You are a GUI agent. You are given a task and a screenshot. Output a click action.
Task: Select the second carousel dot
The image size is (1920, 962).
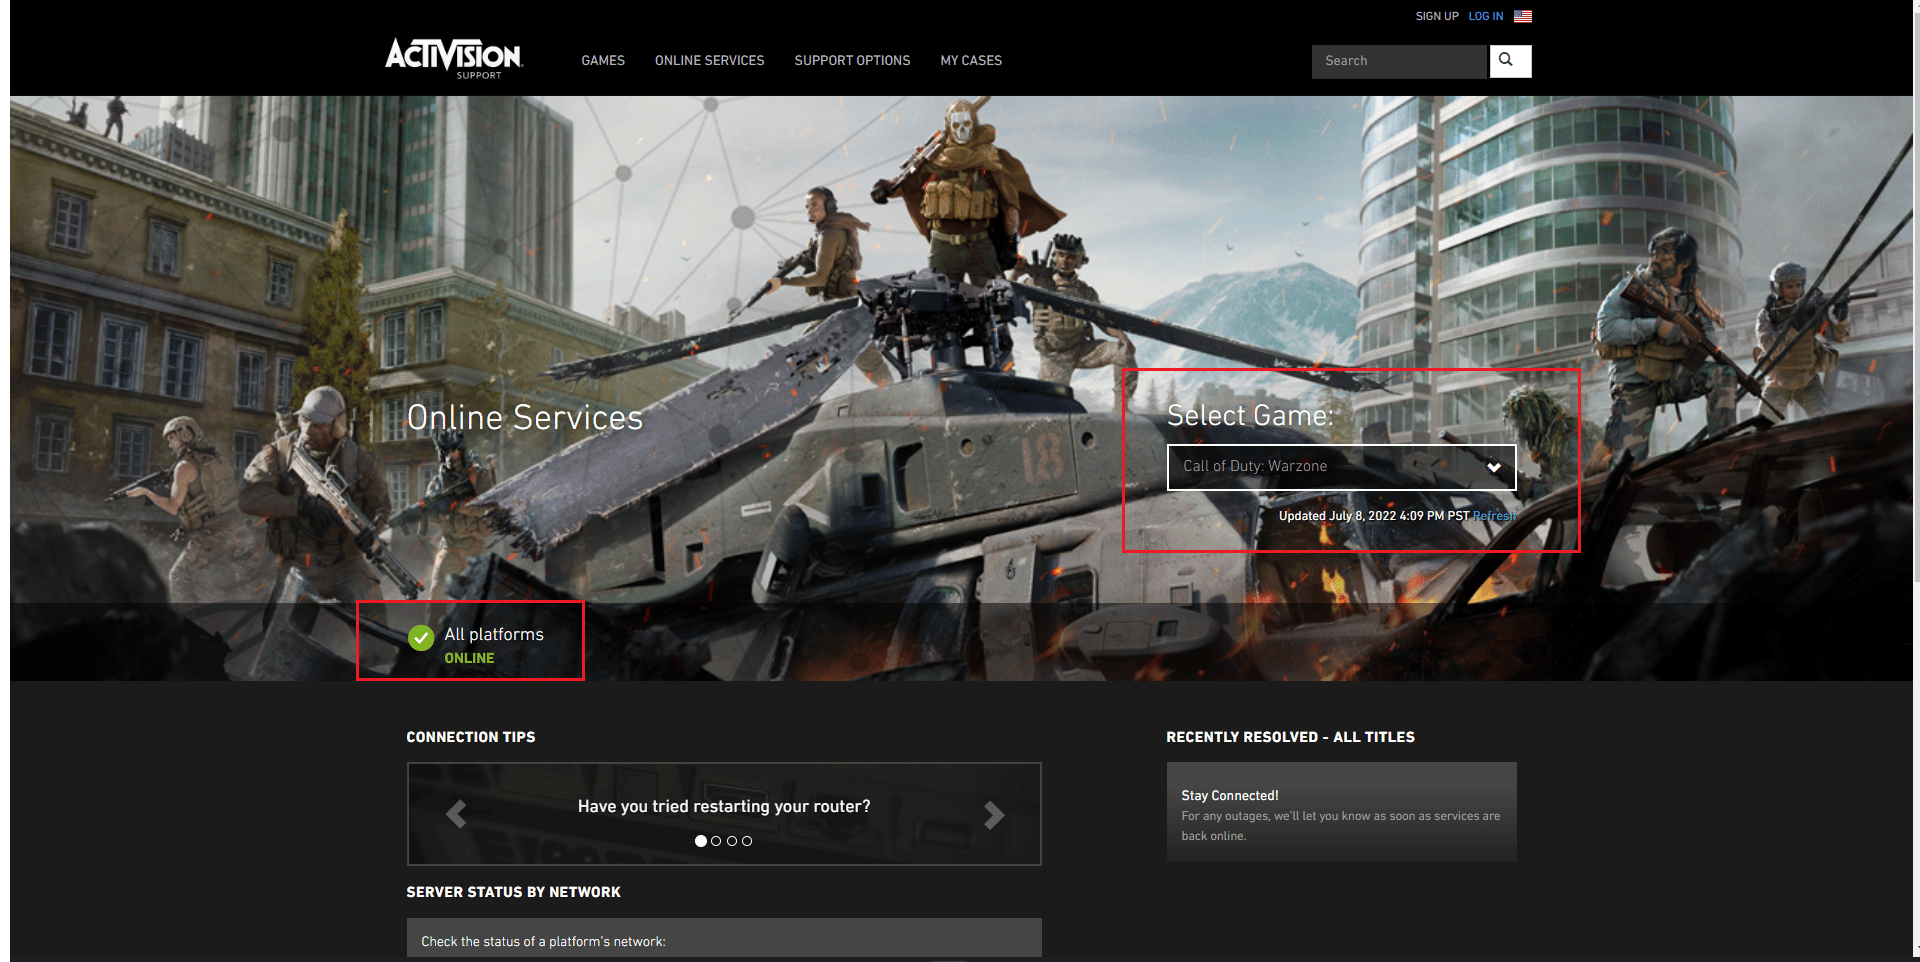716,841
